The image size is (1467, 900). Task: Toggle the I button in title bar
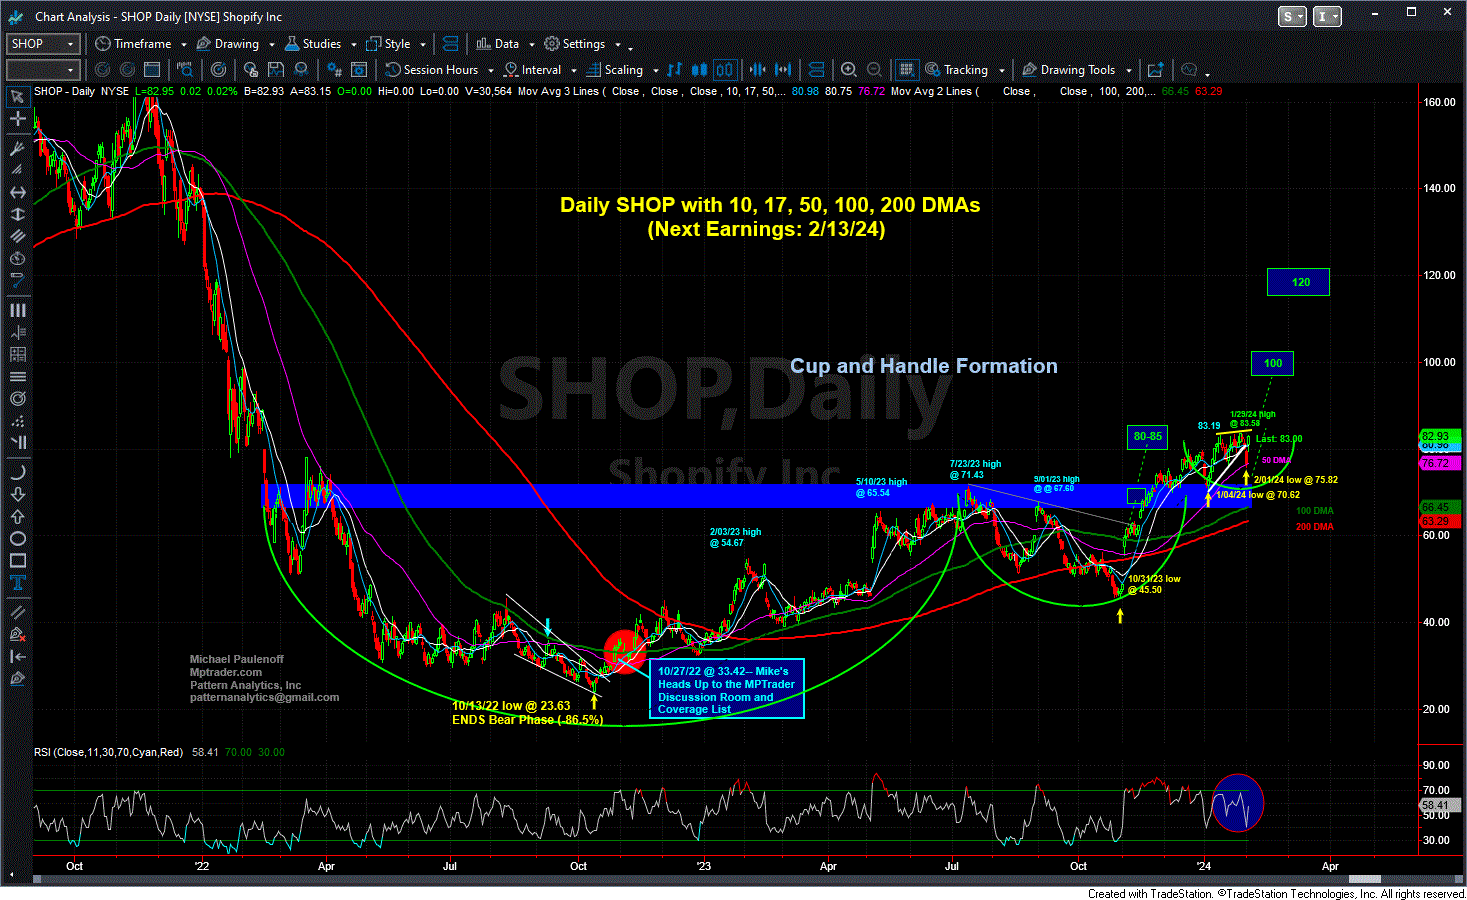[x=1327, y=16]
